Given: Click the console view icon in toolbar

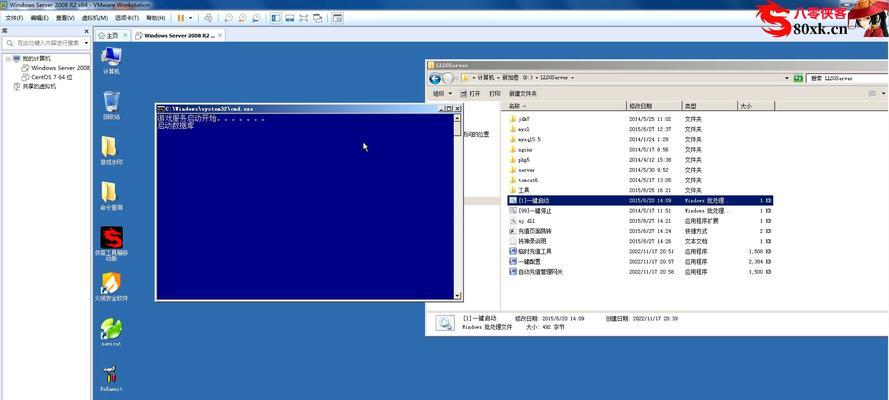Looking at the screenshot, I should (x=337, y=18).
